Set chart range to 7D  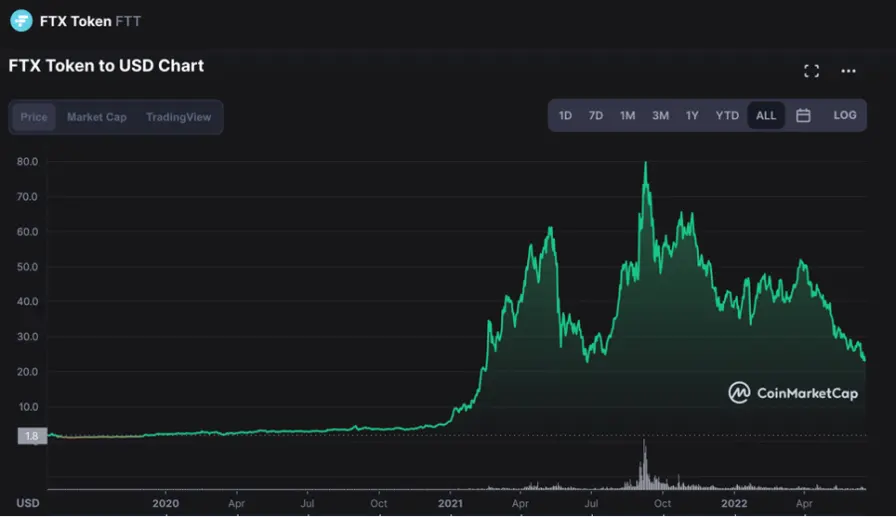click(595, 115)
